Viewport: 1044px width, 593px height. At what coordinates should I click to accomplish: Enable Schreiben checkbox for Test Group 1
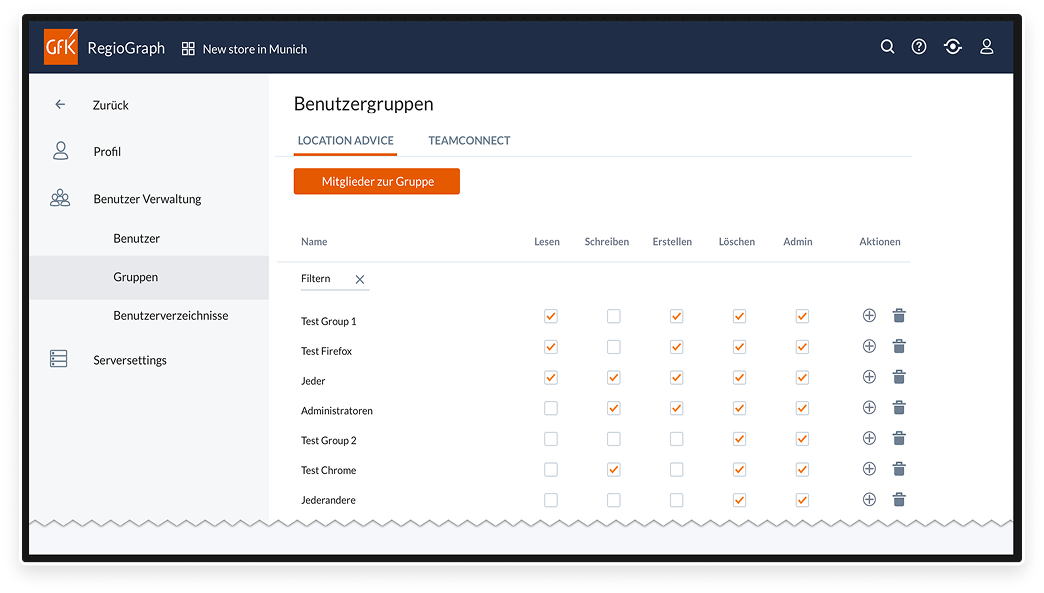coord(613,316)
